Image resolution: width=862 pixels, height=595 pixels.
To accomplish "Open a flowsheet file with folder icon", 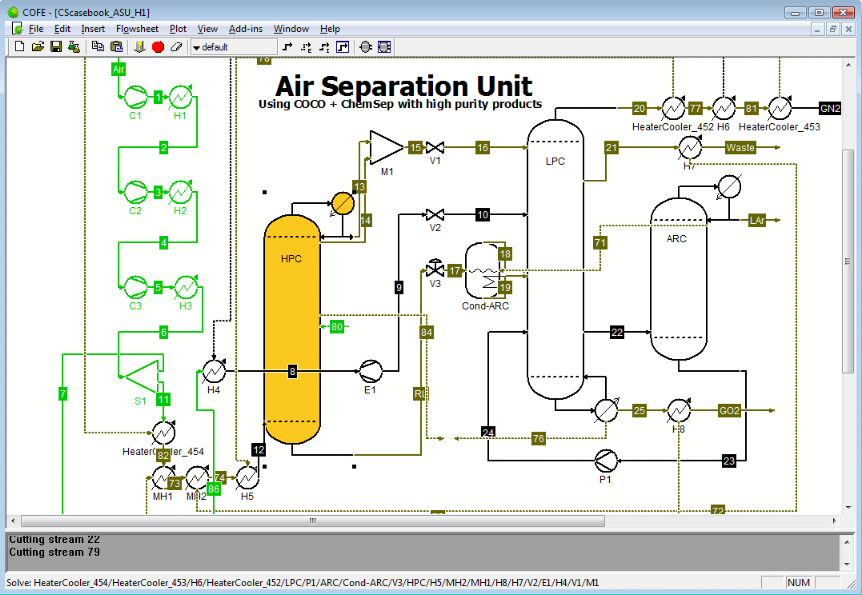I will [x=37, y=47].
